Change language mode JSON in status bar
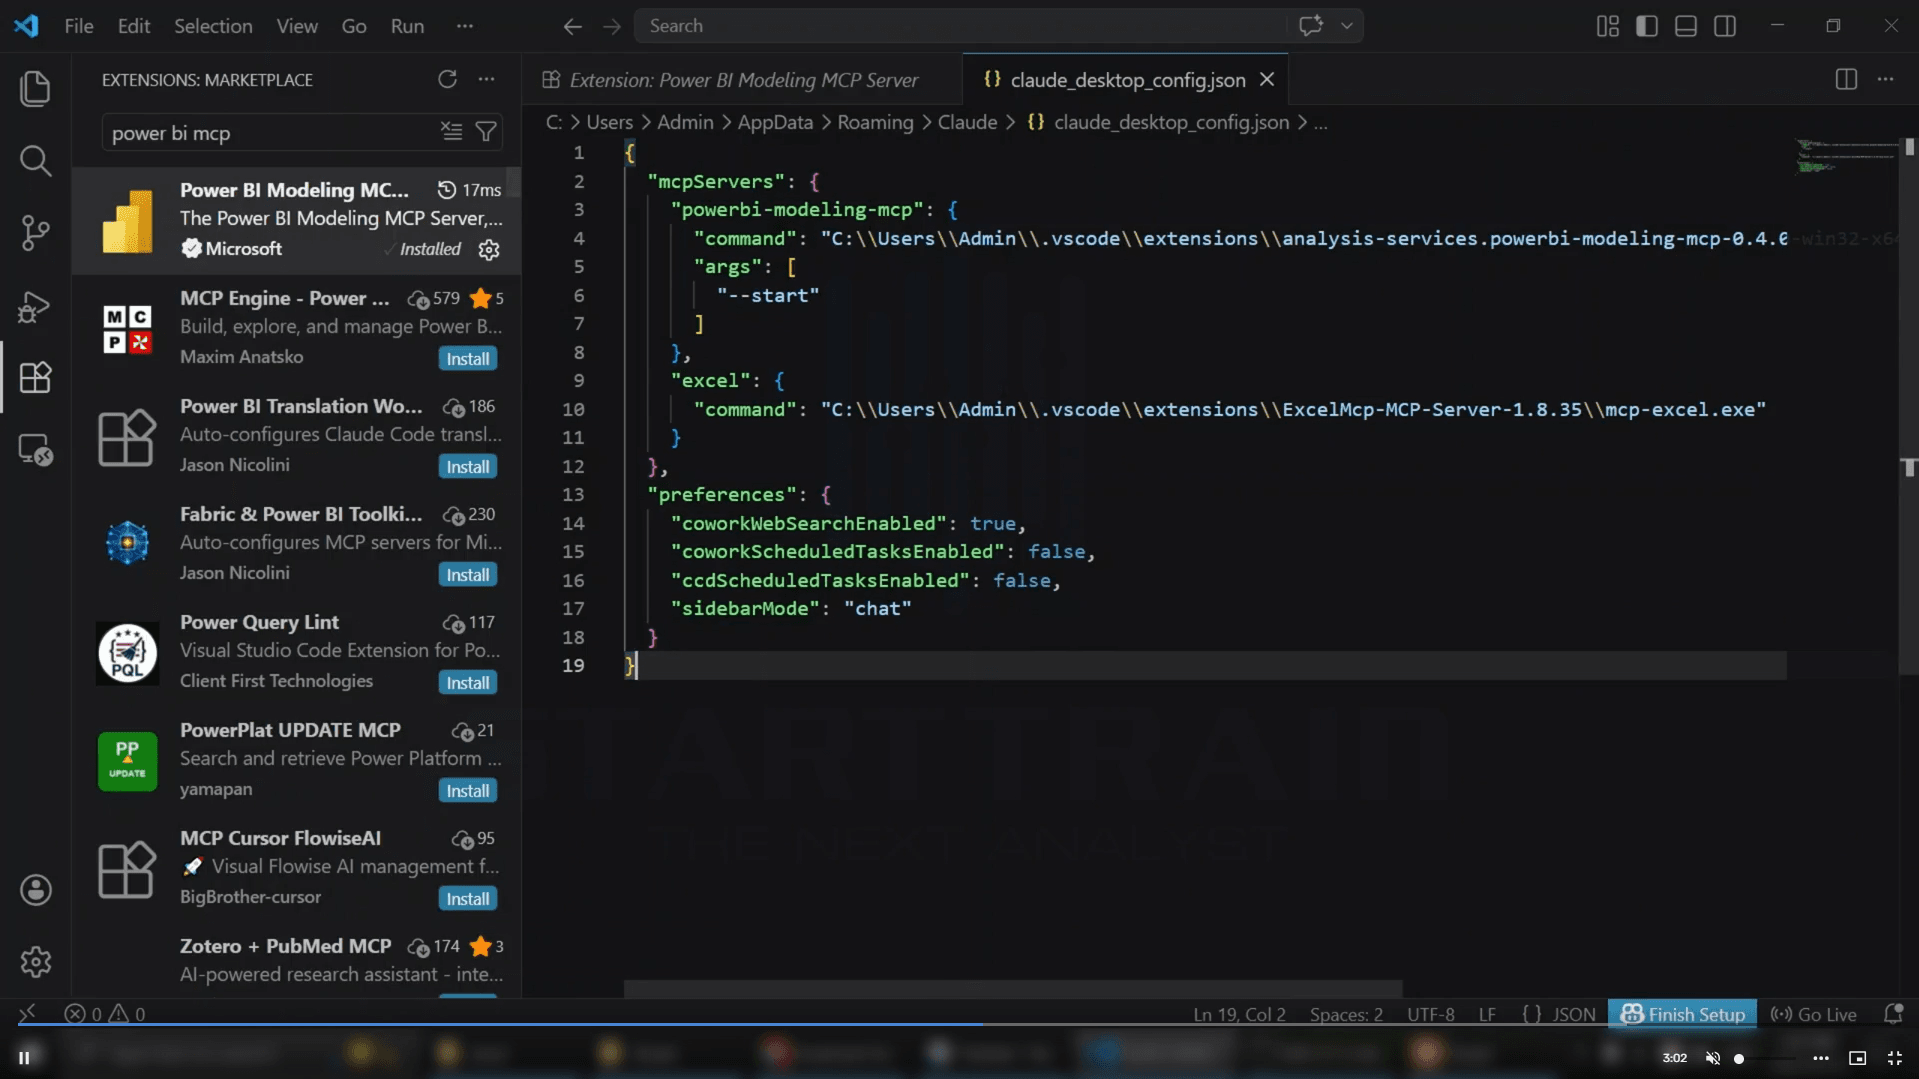This screenshot has height=1079, width=1919. coord(1573,1014)
